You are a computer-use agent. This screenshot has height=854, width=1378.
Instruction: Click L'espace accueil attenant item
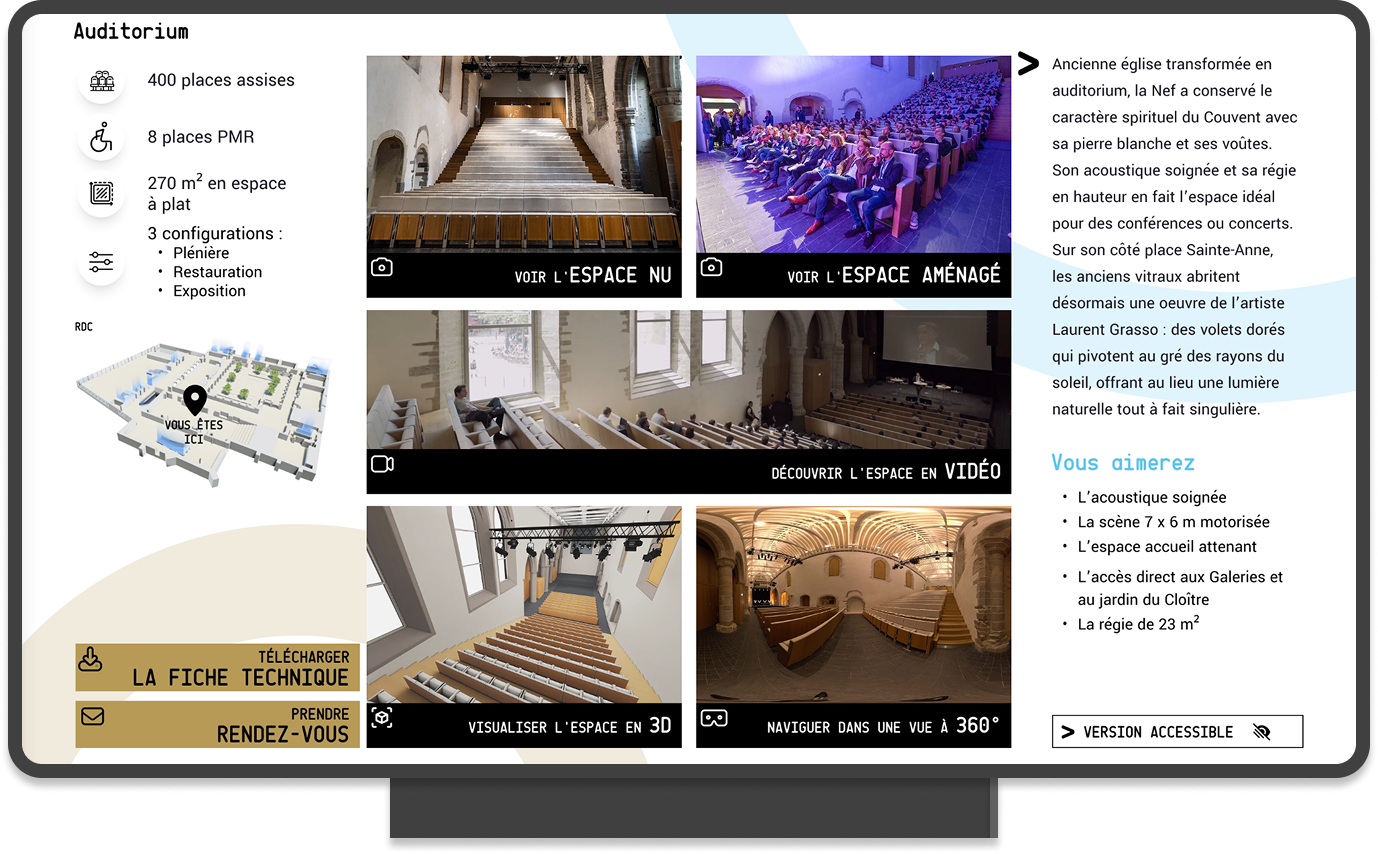1167,547
